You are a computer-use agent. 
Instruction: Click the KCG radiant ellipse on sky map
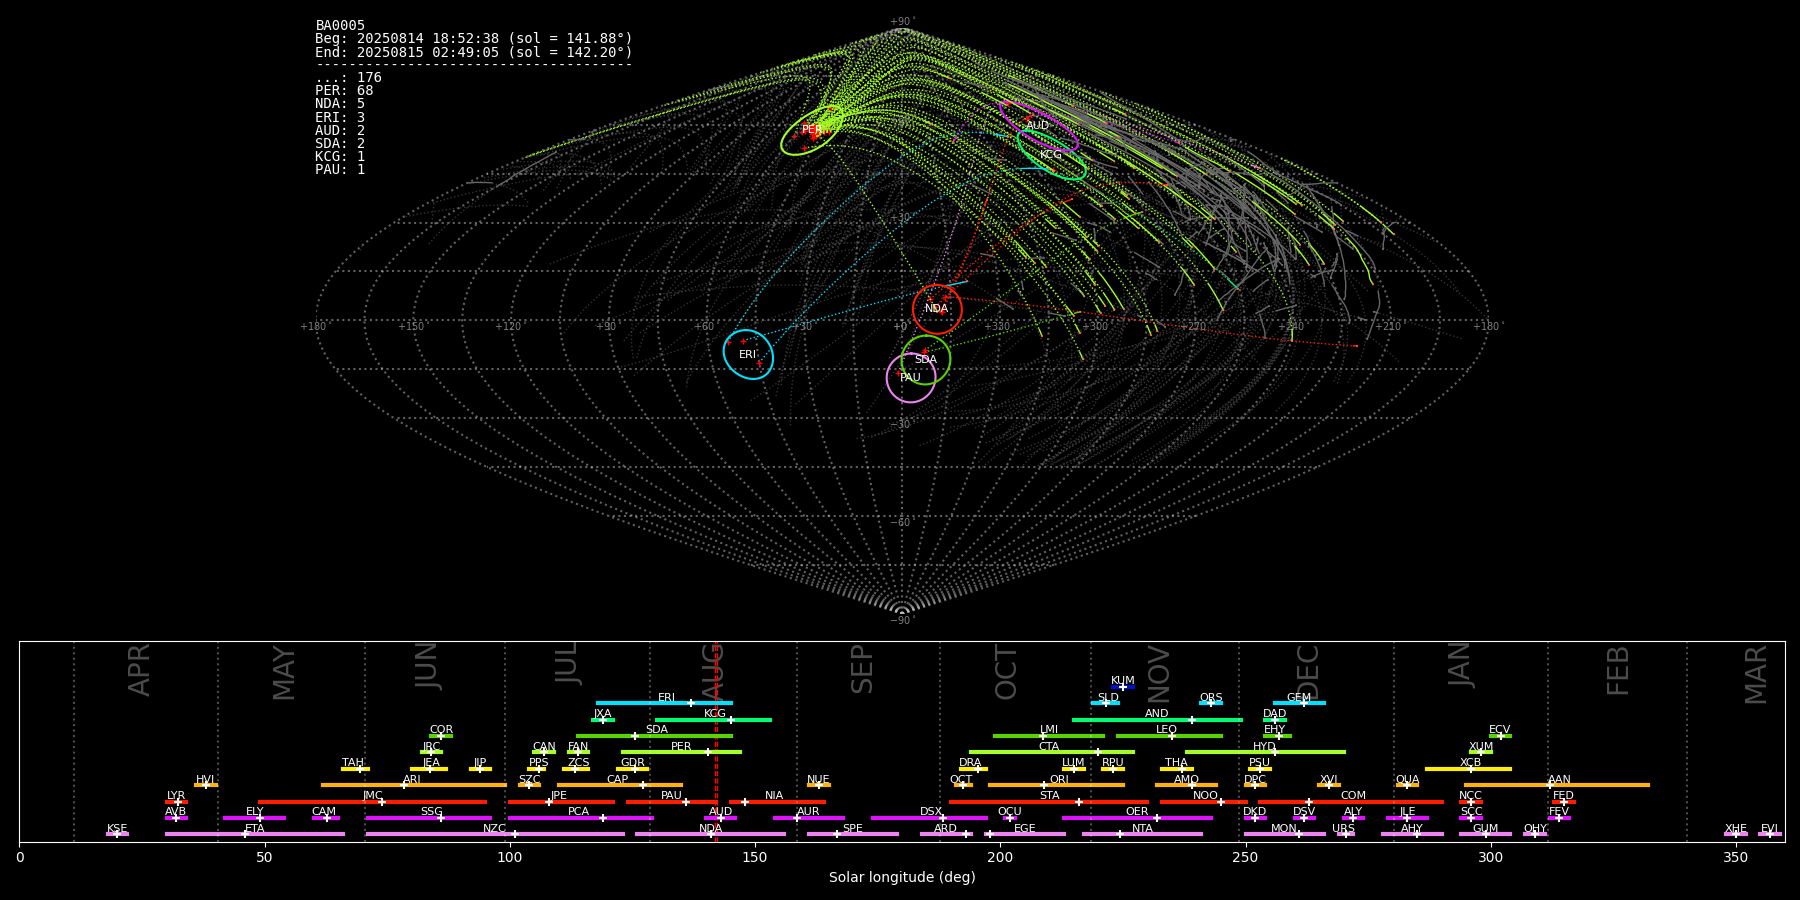click(1052, 155)
